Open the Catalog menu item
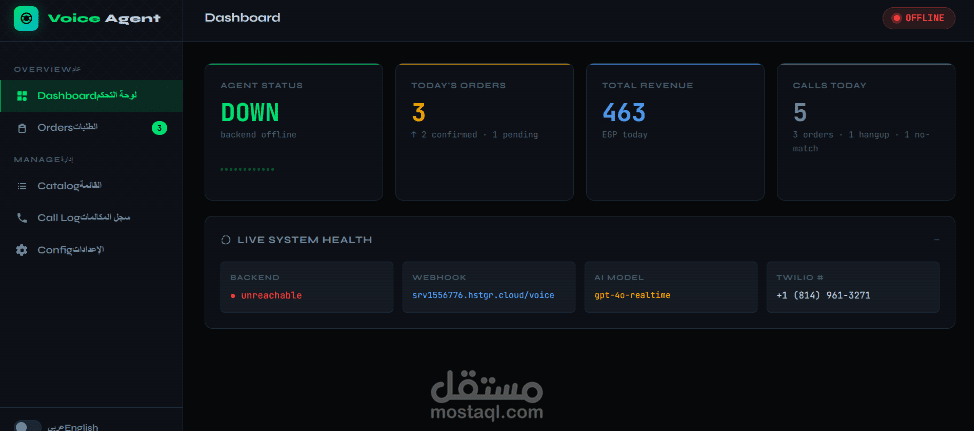The image size is (974, 431). [x=91, y=186]
